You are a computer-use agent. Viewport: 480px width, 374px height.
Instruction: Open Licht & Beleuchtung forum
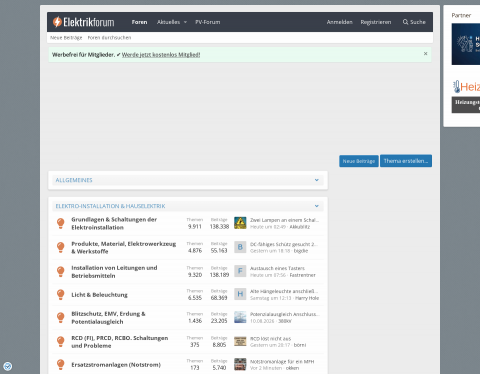point(99,295)
